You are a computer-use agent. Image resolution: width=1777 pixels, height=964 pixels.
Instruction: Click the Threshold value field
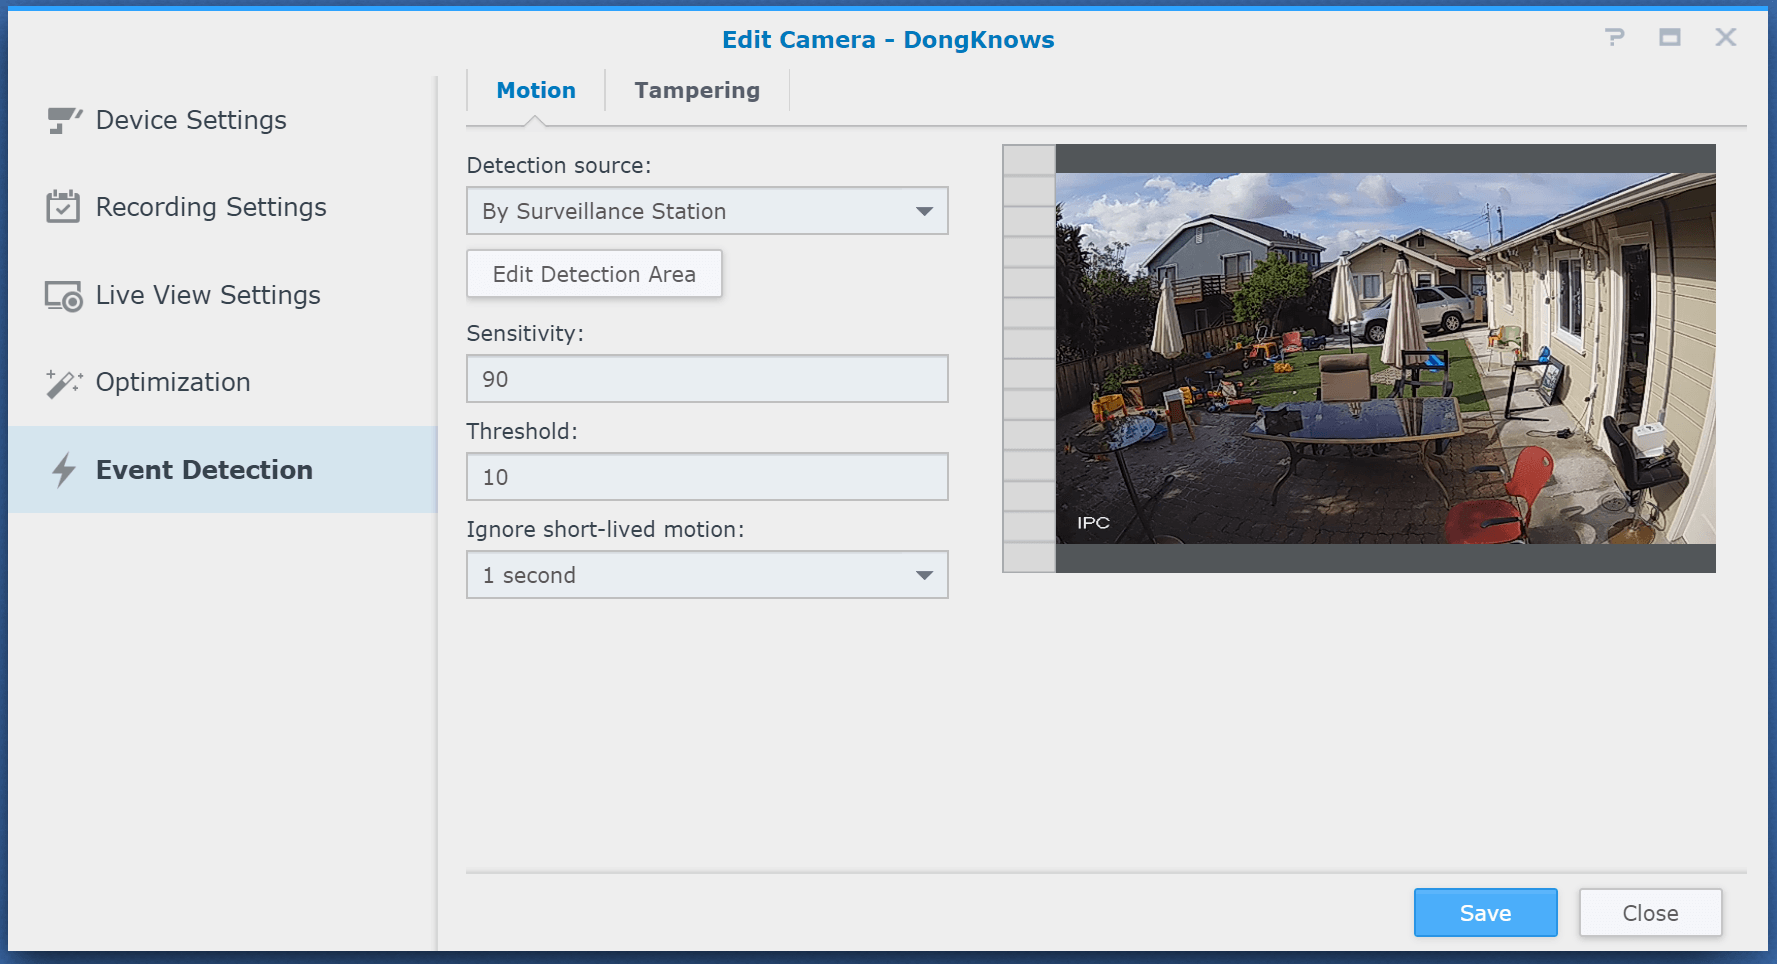(706, 477)
